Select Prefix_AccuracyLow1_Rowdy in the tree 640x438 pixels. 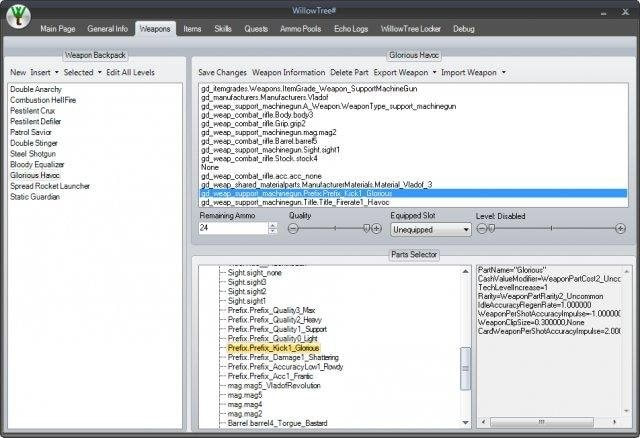click(285, 367)
